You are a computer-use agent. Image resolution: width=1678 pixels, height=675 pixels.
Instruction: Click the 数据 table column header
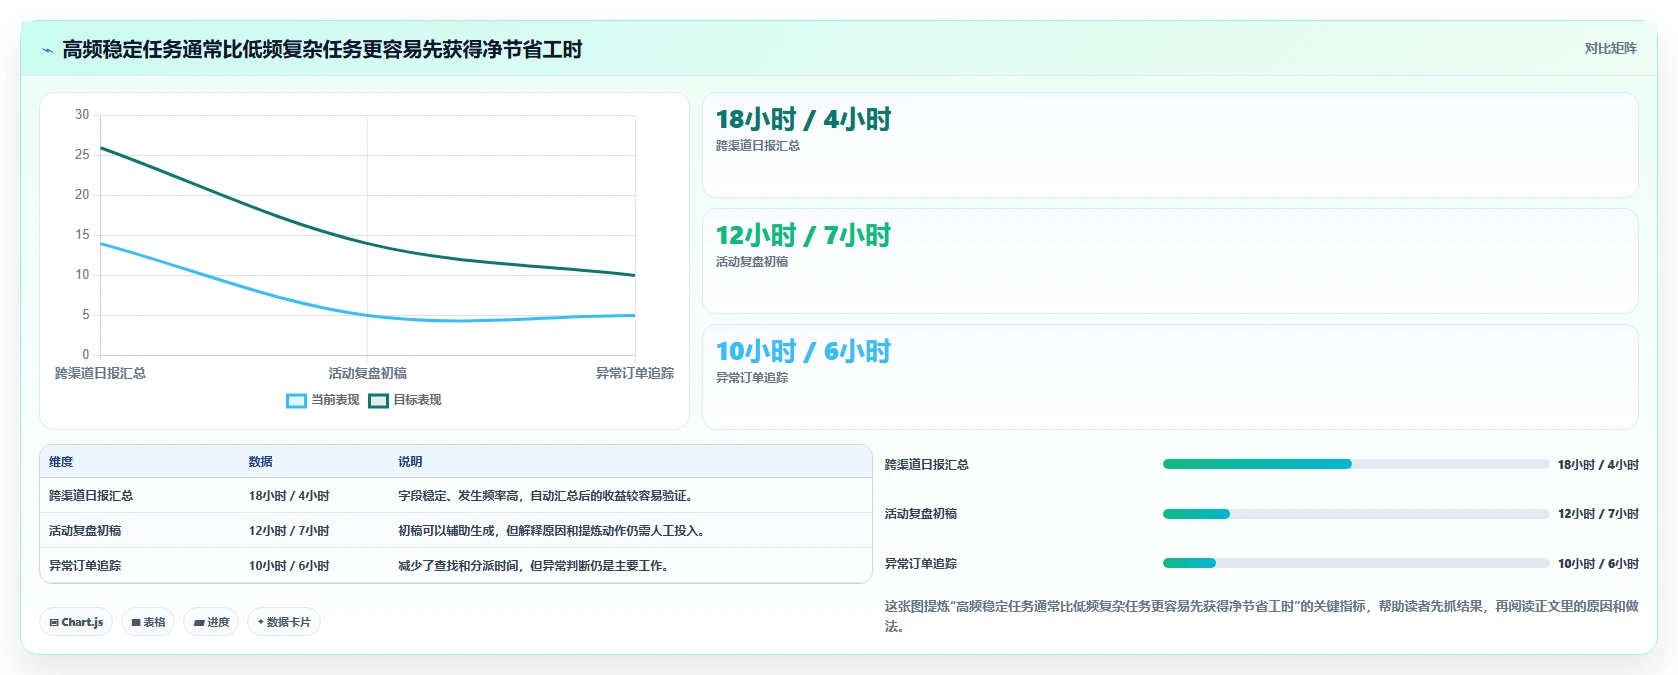260,462
